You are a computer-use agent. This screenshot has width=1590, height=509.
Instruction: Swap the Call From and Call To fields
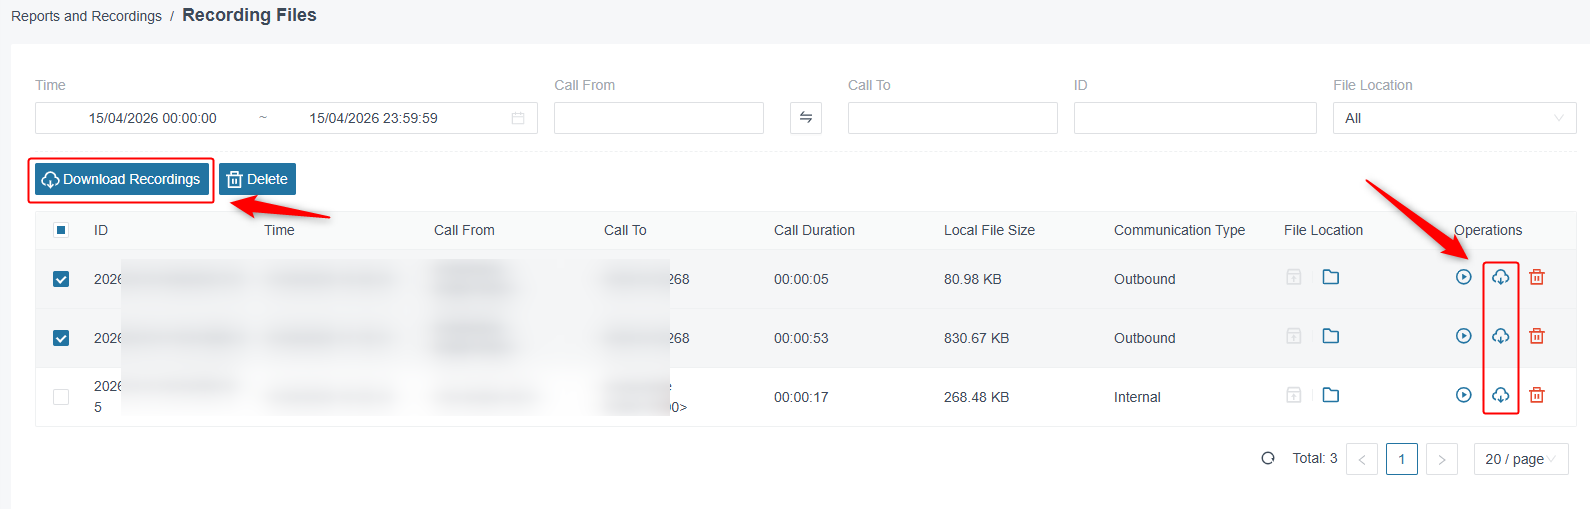(805, 118)
